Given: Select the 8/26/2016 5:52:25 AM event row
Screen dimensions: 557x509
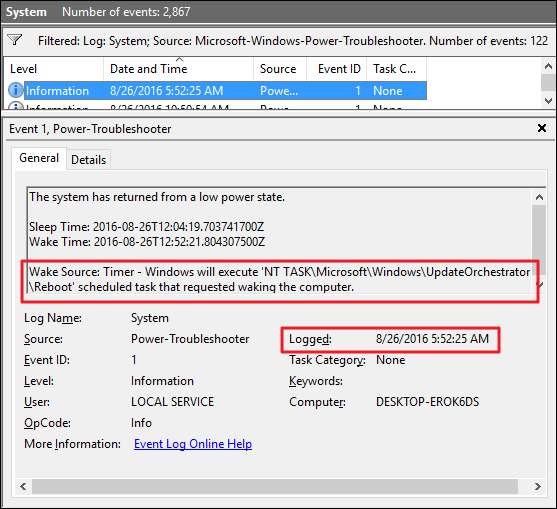Looking at the screenshot, I should click(x=217, y=91).
